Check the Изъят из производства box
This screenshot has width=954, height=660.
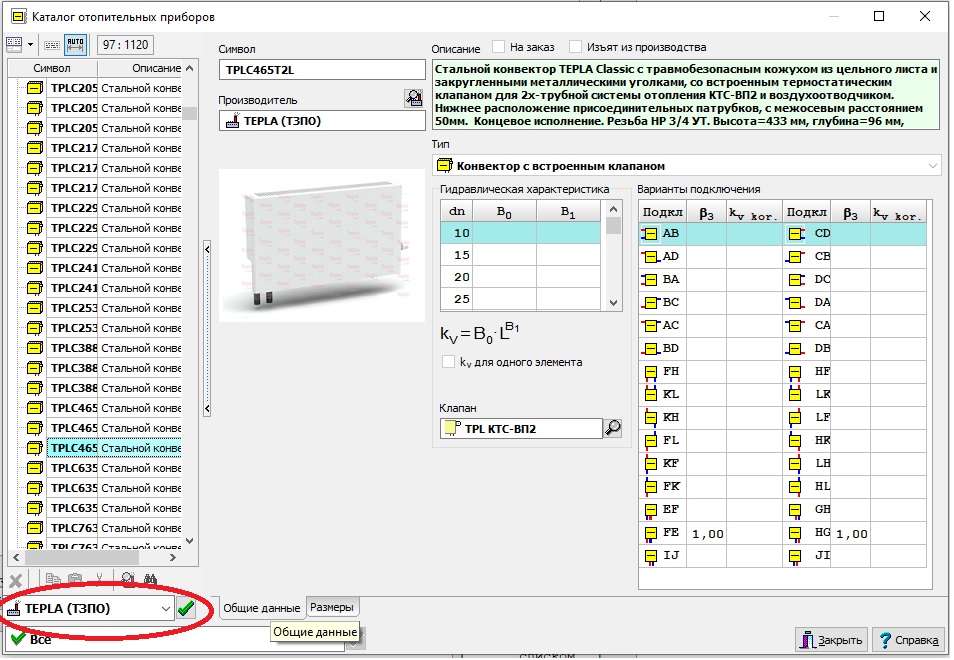click(575, 47)
